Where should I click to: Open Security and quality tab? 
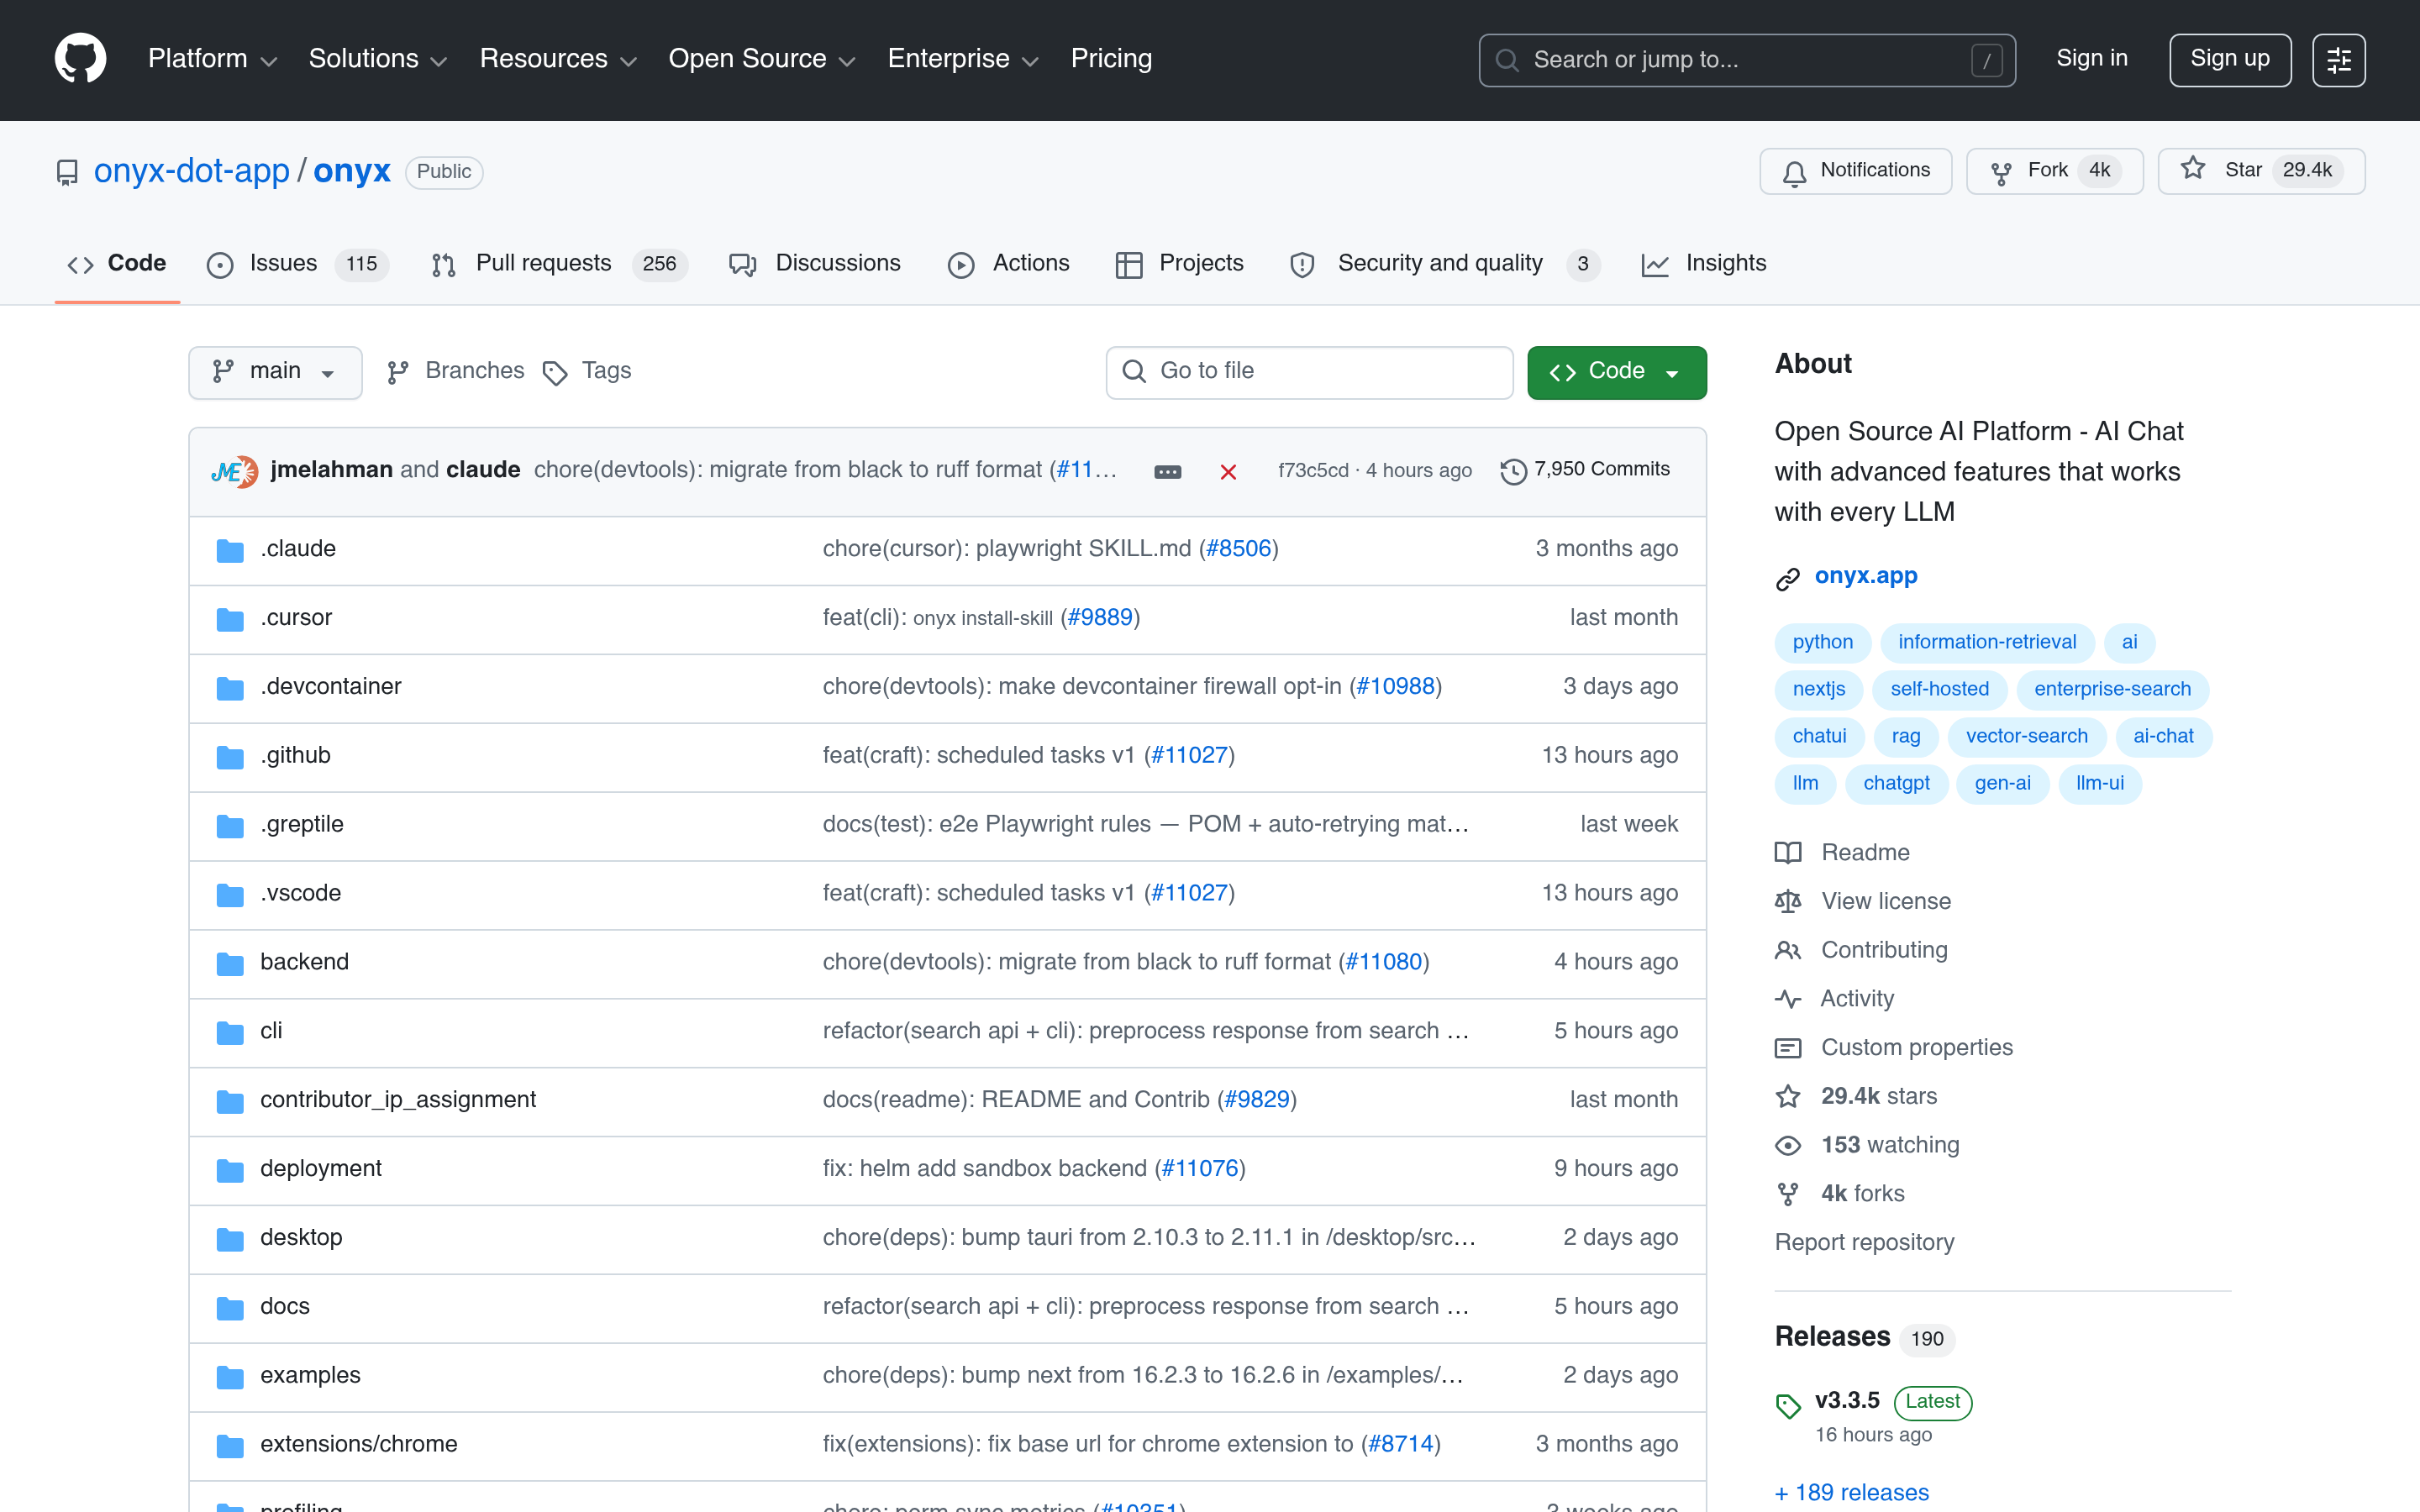[1445, 264]
